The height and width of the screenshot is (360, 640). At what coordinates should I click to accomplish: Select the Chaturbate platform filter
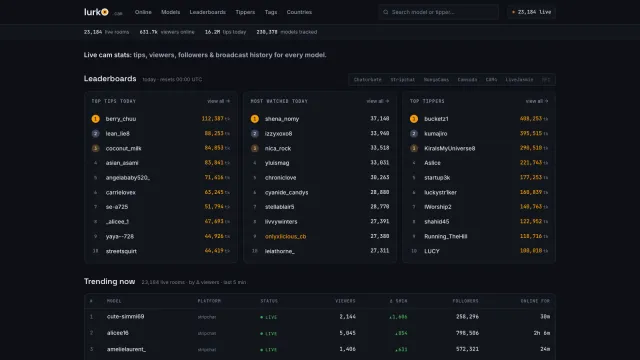(367, 80)
